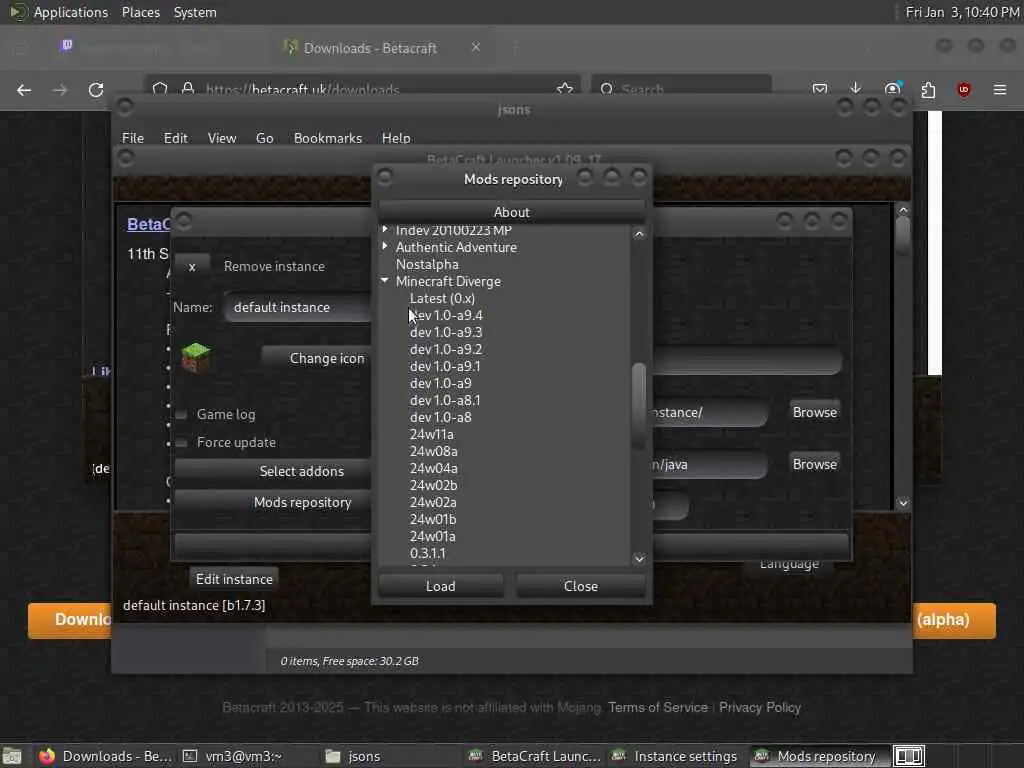Viewport: 1024px width, 768px height.
Task: Open the File menu in jsons window
Action: coord(133,138)
